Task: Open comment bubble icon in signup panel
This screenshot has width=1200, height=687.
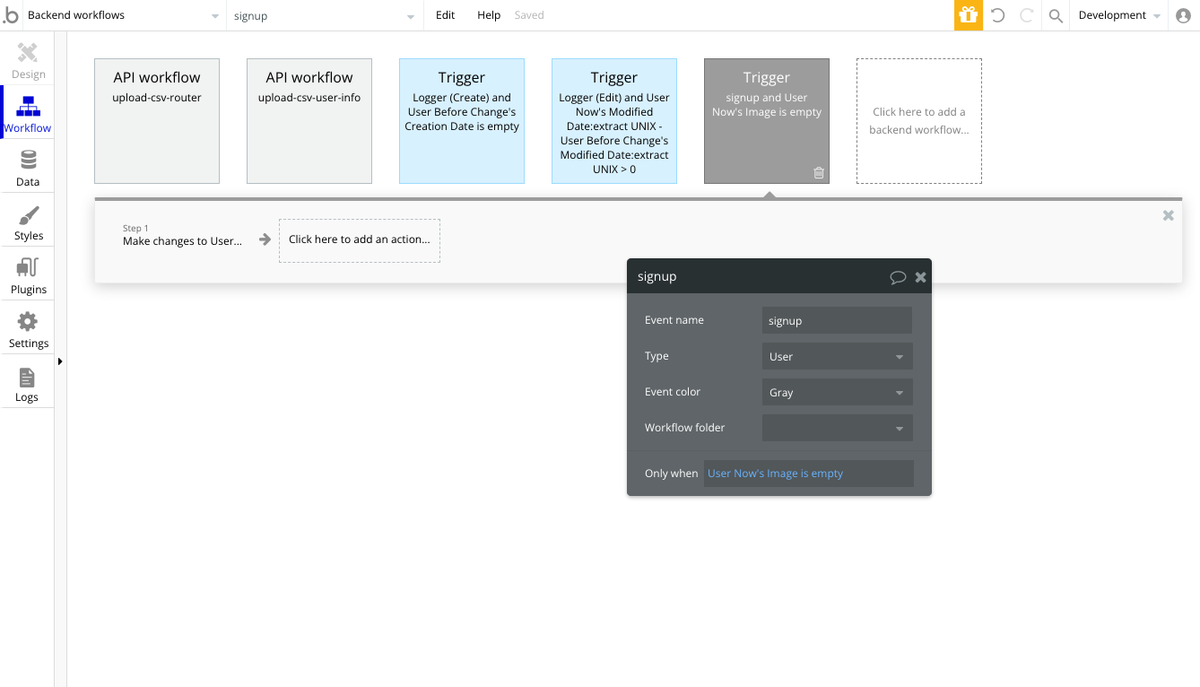Action: (x=898, y=277)
